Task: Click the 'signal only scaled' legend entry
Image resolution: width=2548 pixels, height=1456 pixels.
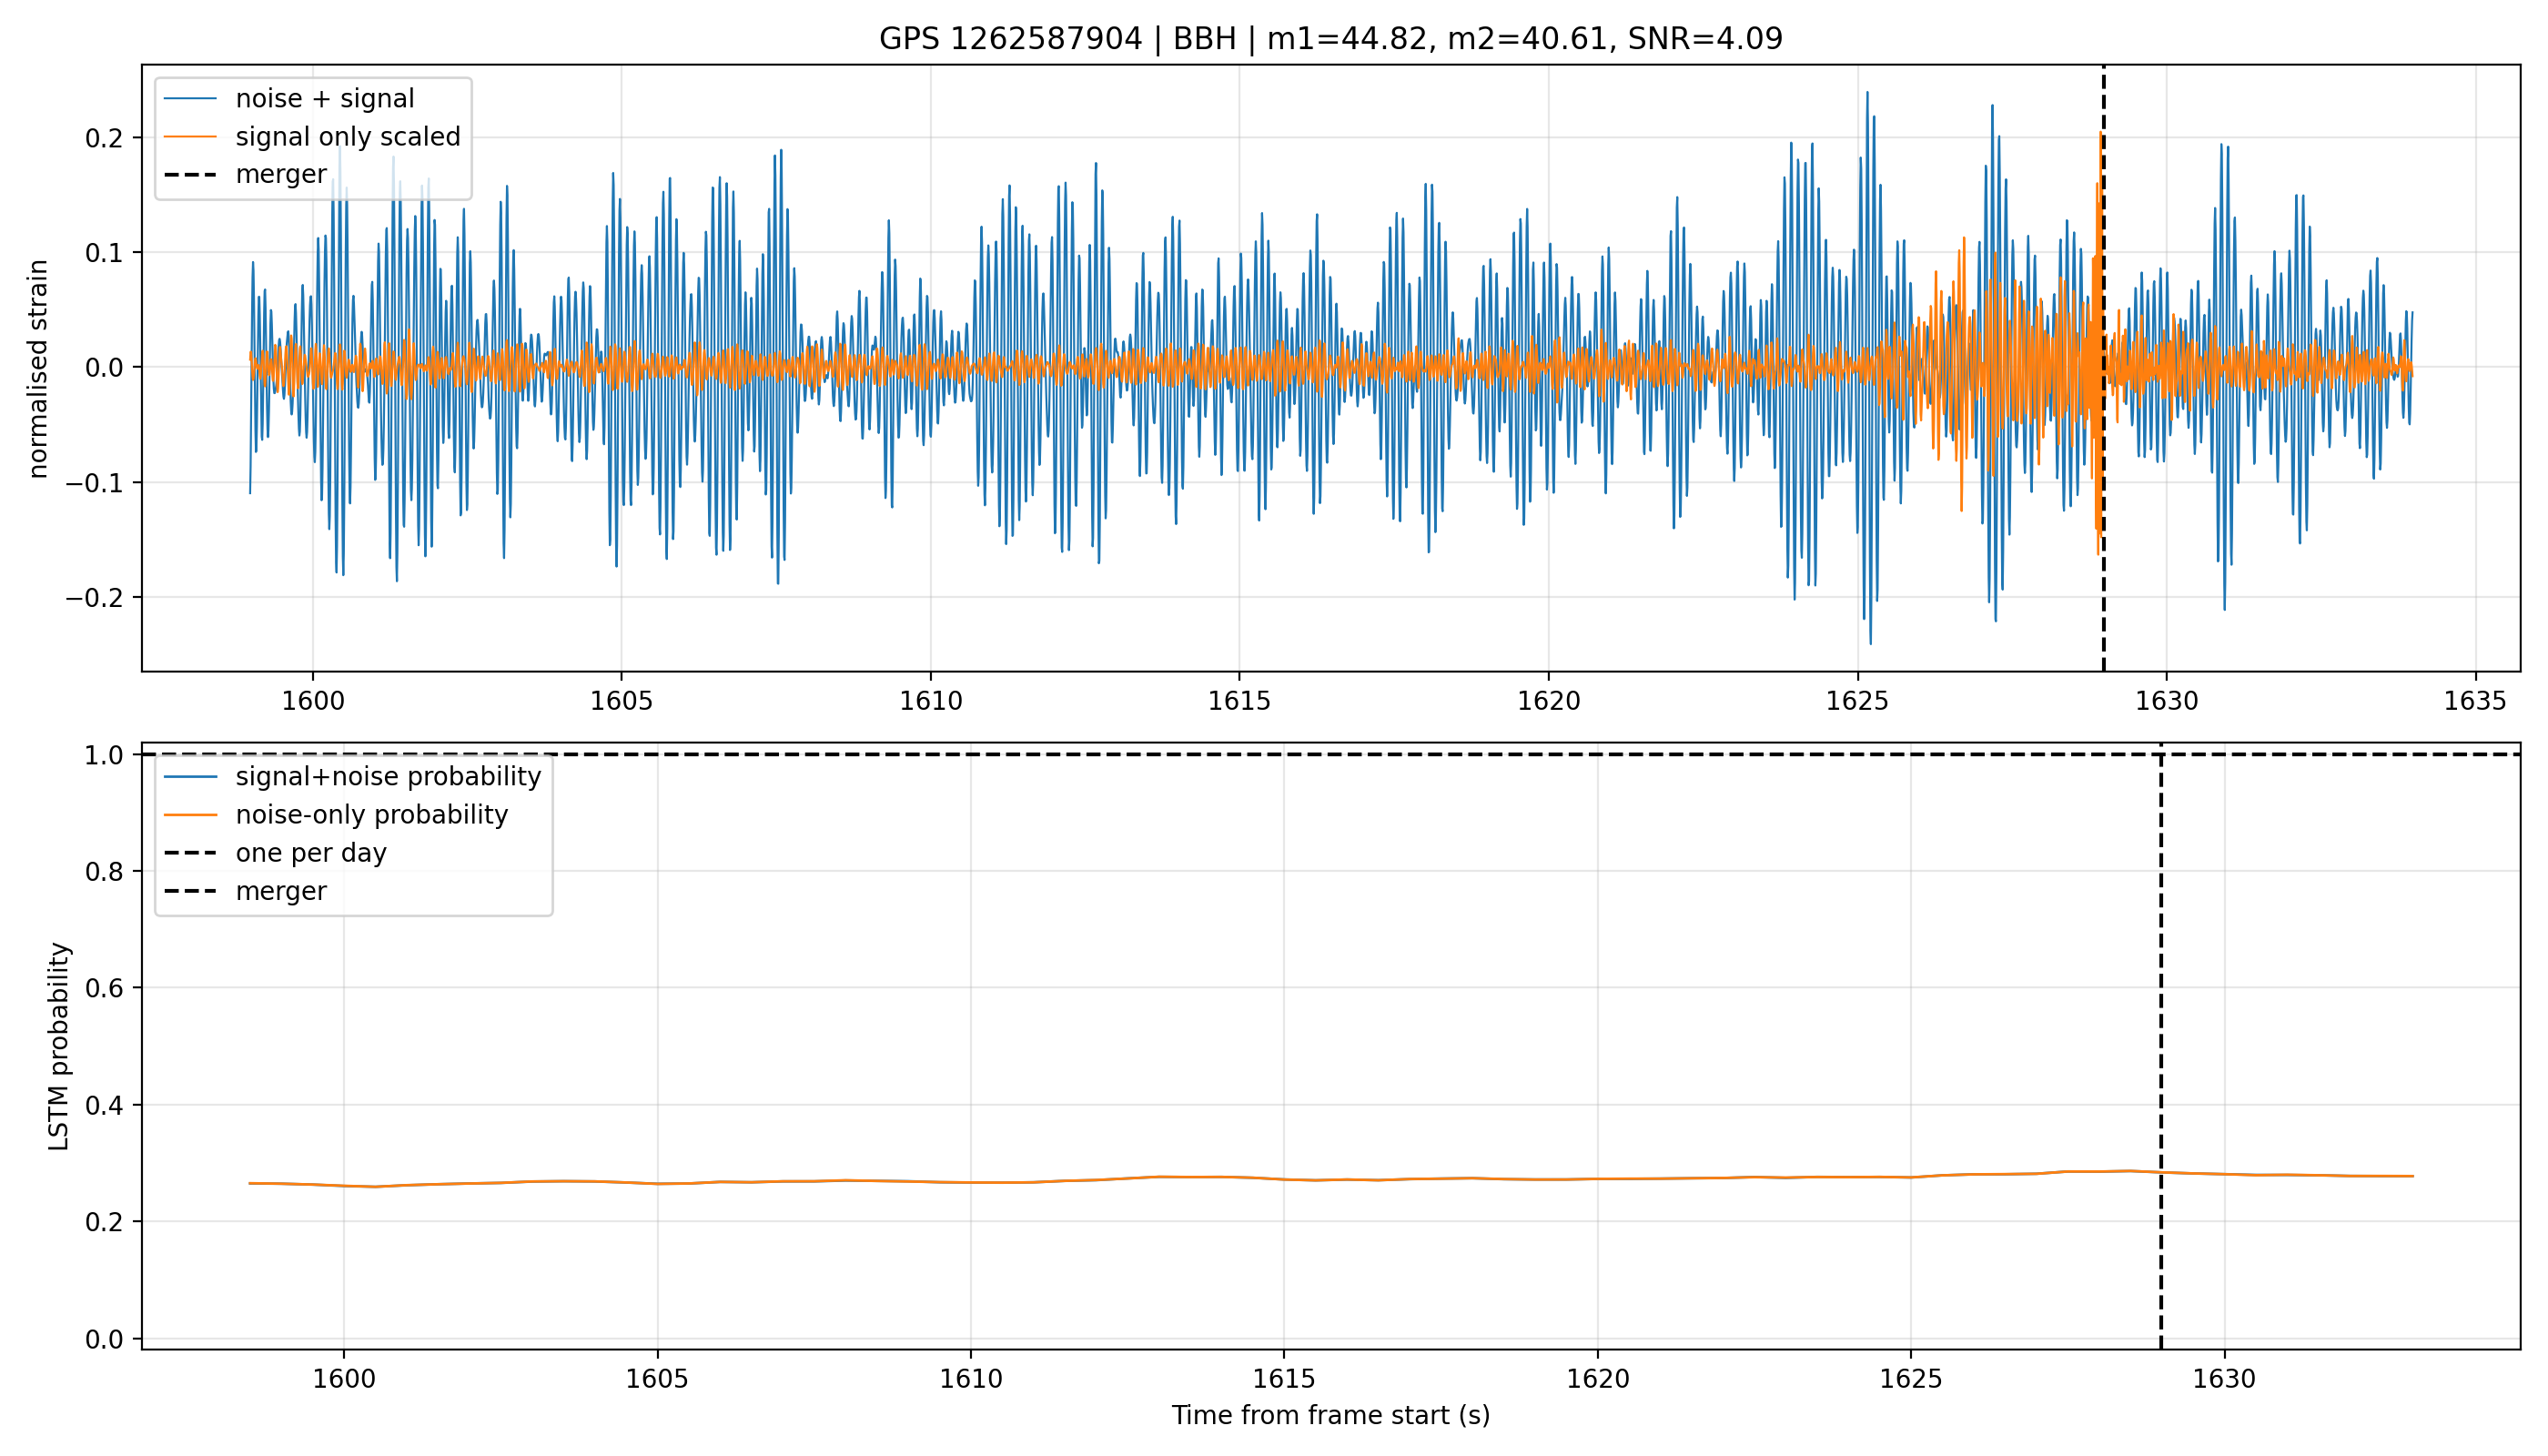Action: [x=348, y=137]
